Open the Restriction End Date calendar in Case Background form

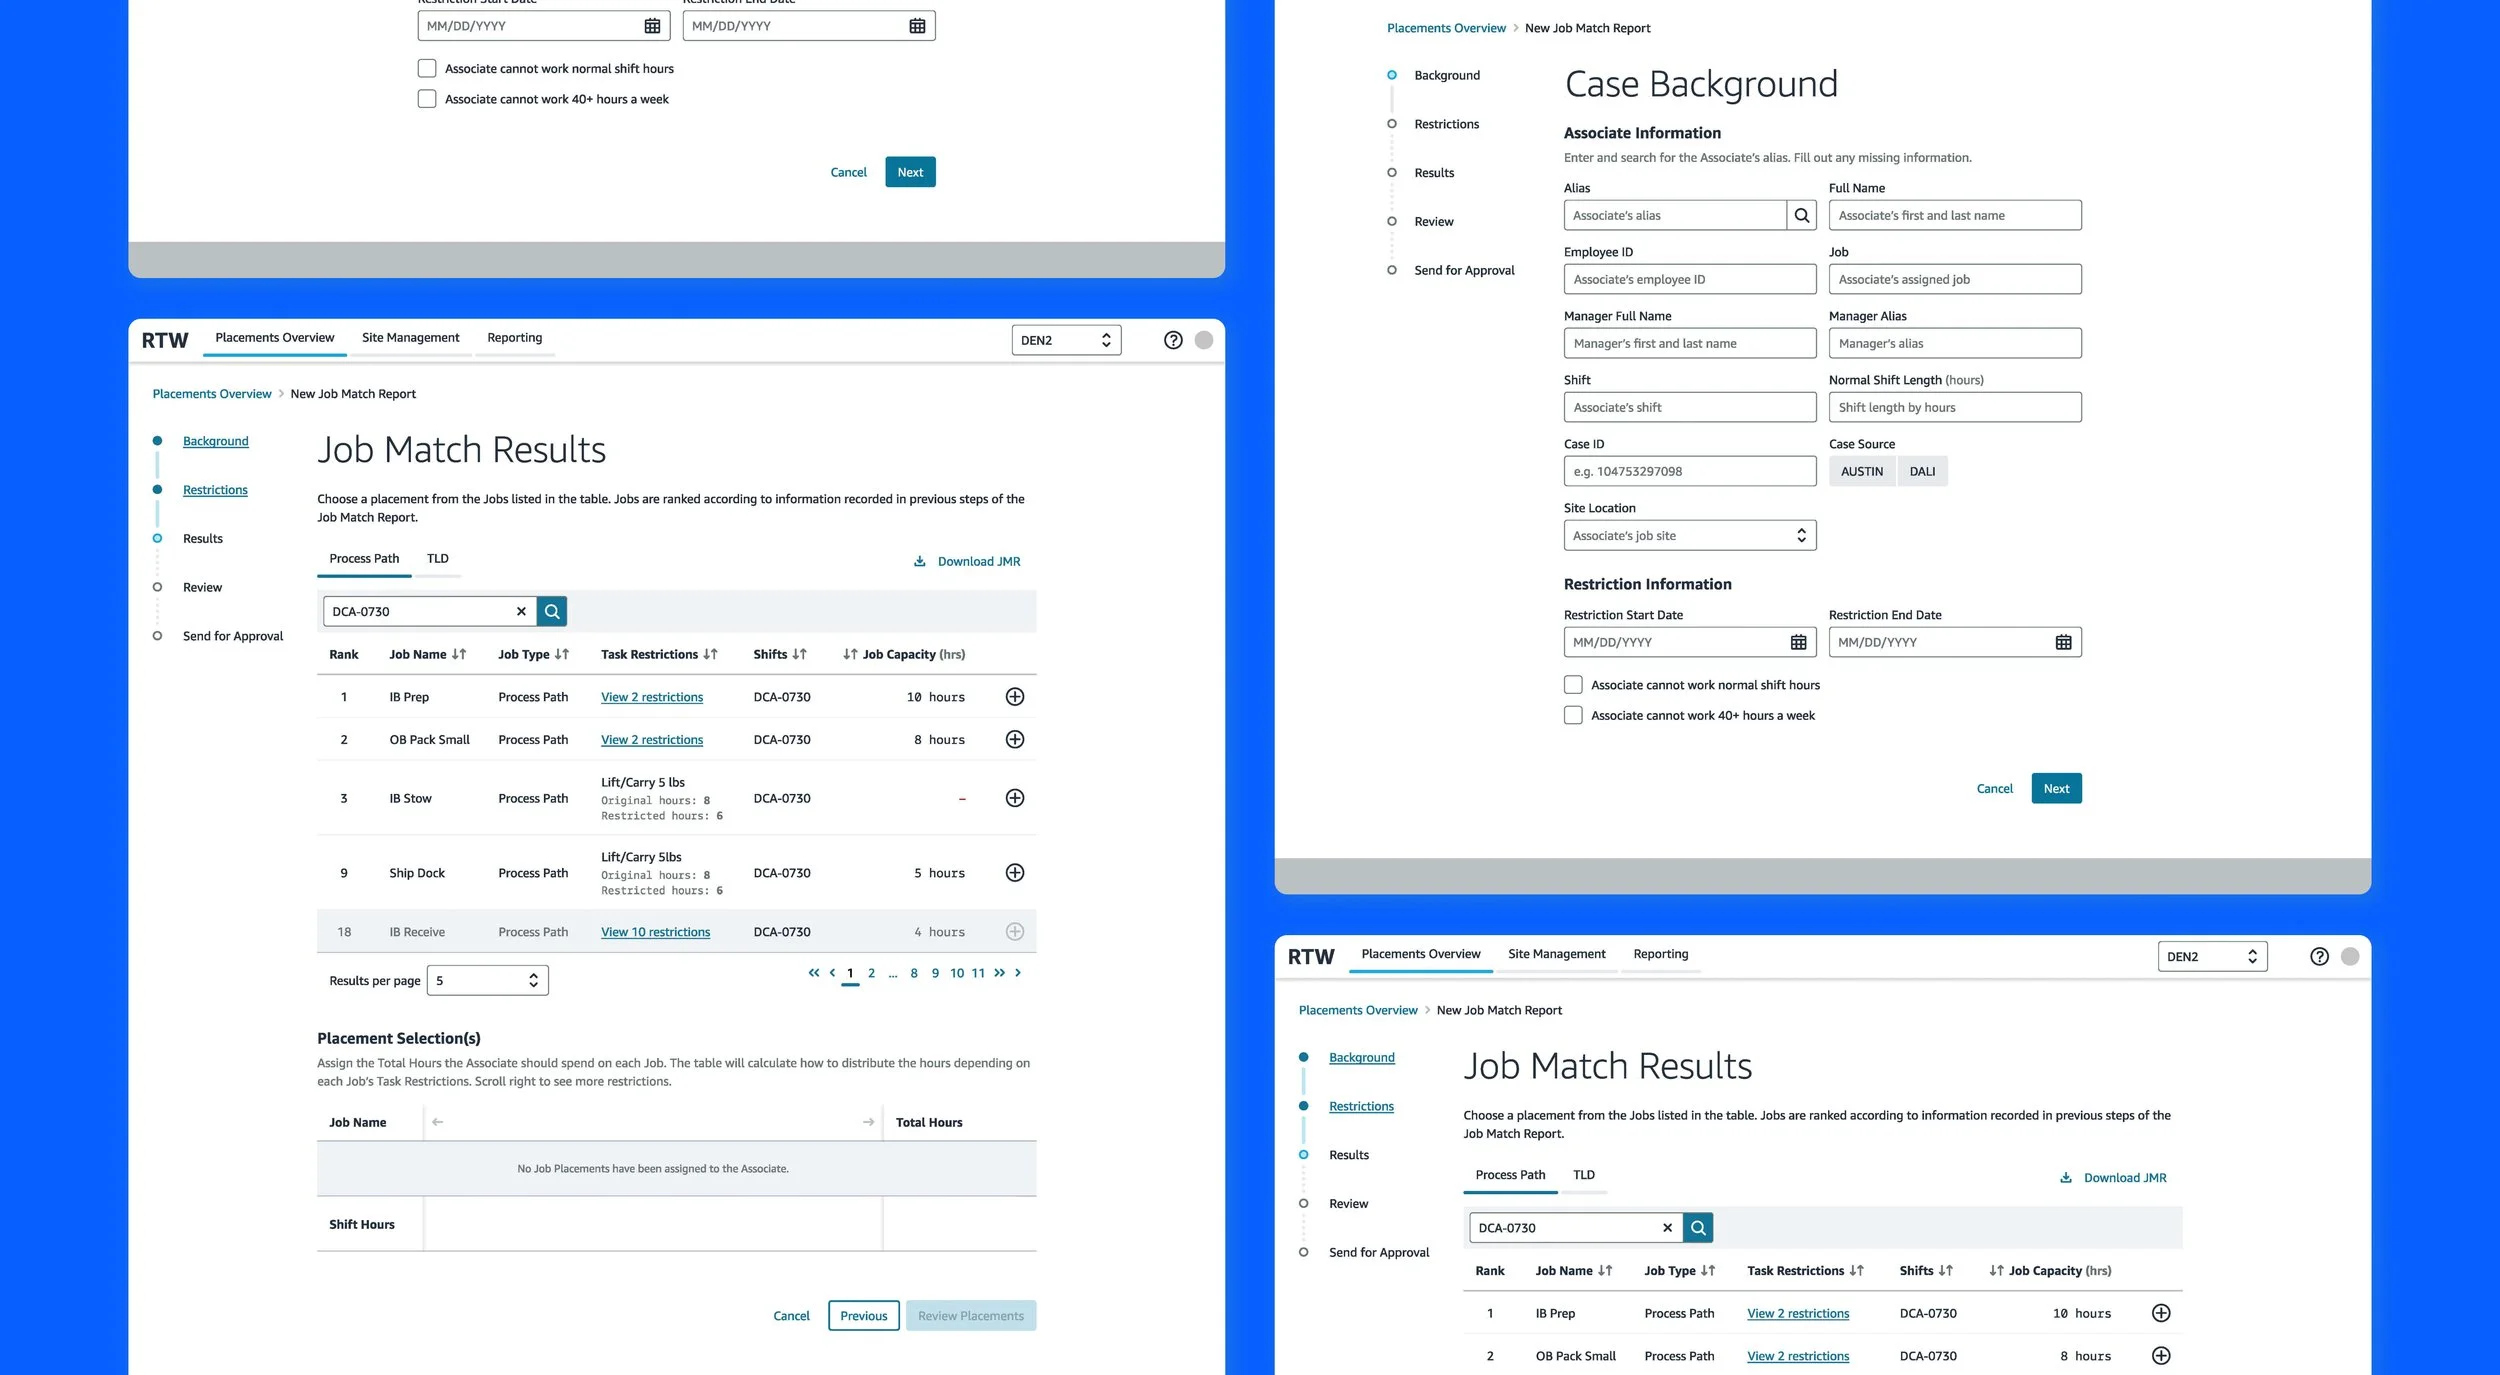pos(2063,642)
